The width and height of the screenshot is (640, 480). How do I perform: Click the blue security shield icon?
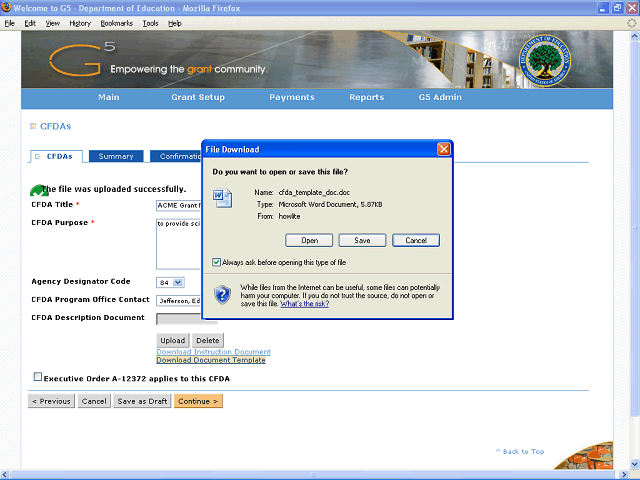(x=222, y=295)
